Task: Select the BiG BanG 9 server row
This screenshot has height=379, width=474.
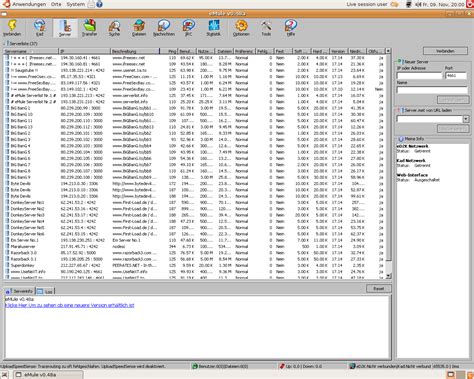Action: (x=195, y=177)
